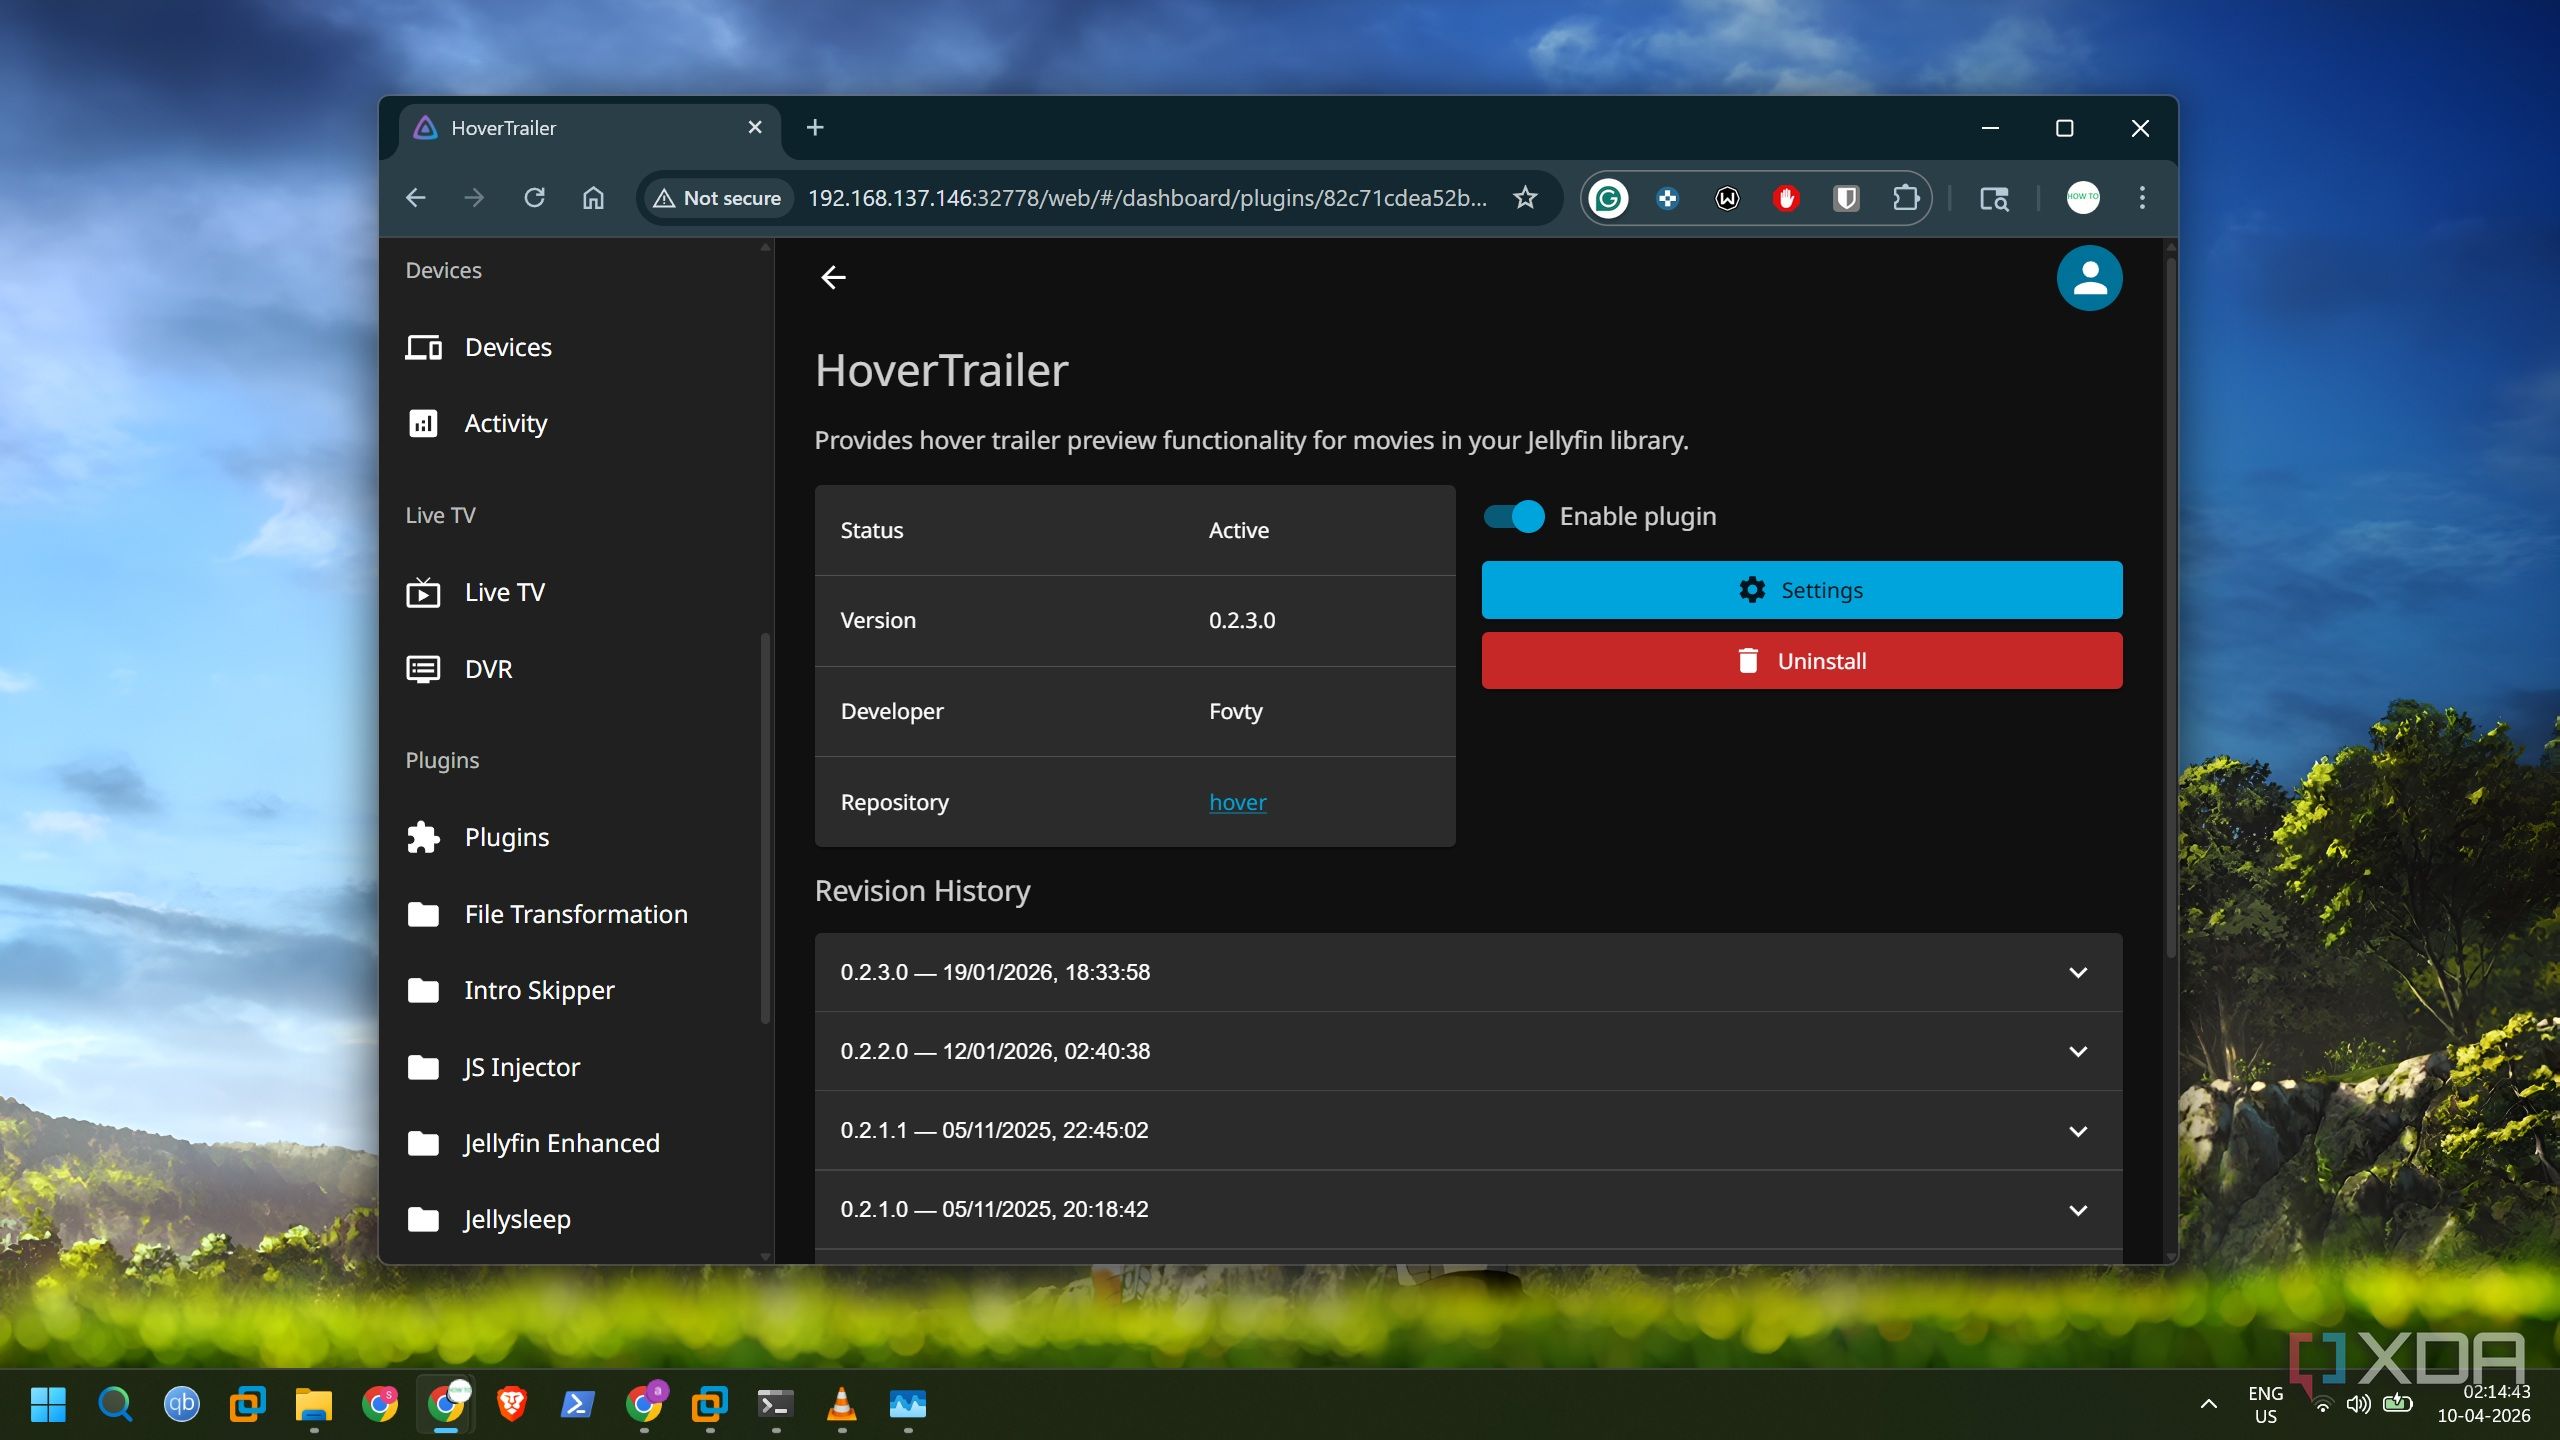Open the hover repository link
2560x1440 pixels.
[1237, 802]
